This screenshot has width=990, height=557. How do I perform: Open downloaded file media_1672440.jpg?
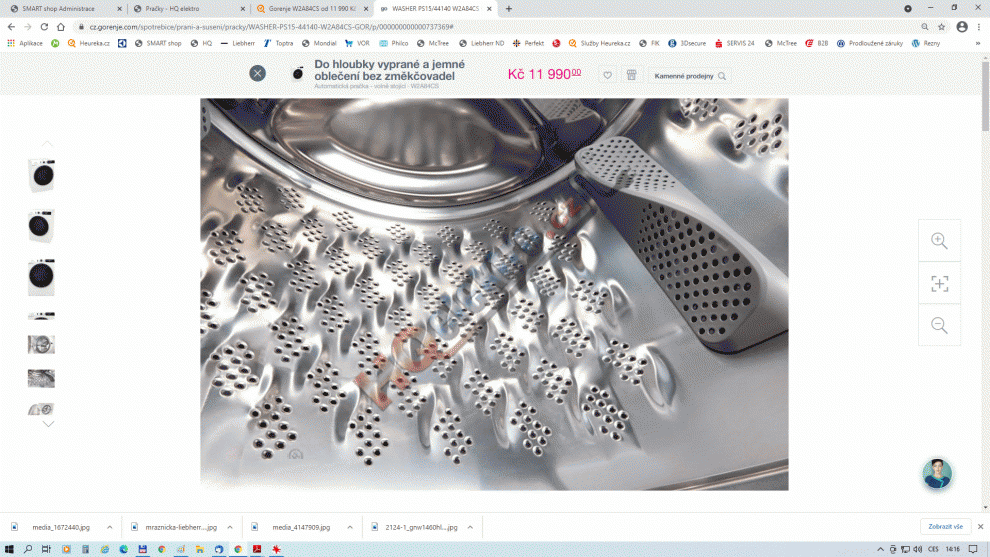pyautogui.click(x=54, y=527)
